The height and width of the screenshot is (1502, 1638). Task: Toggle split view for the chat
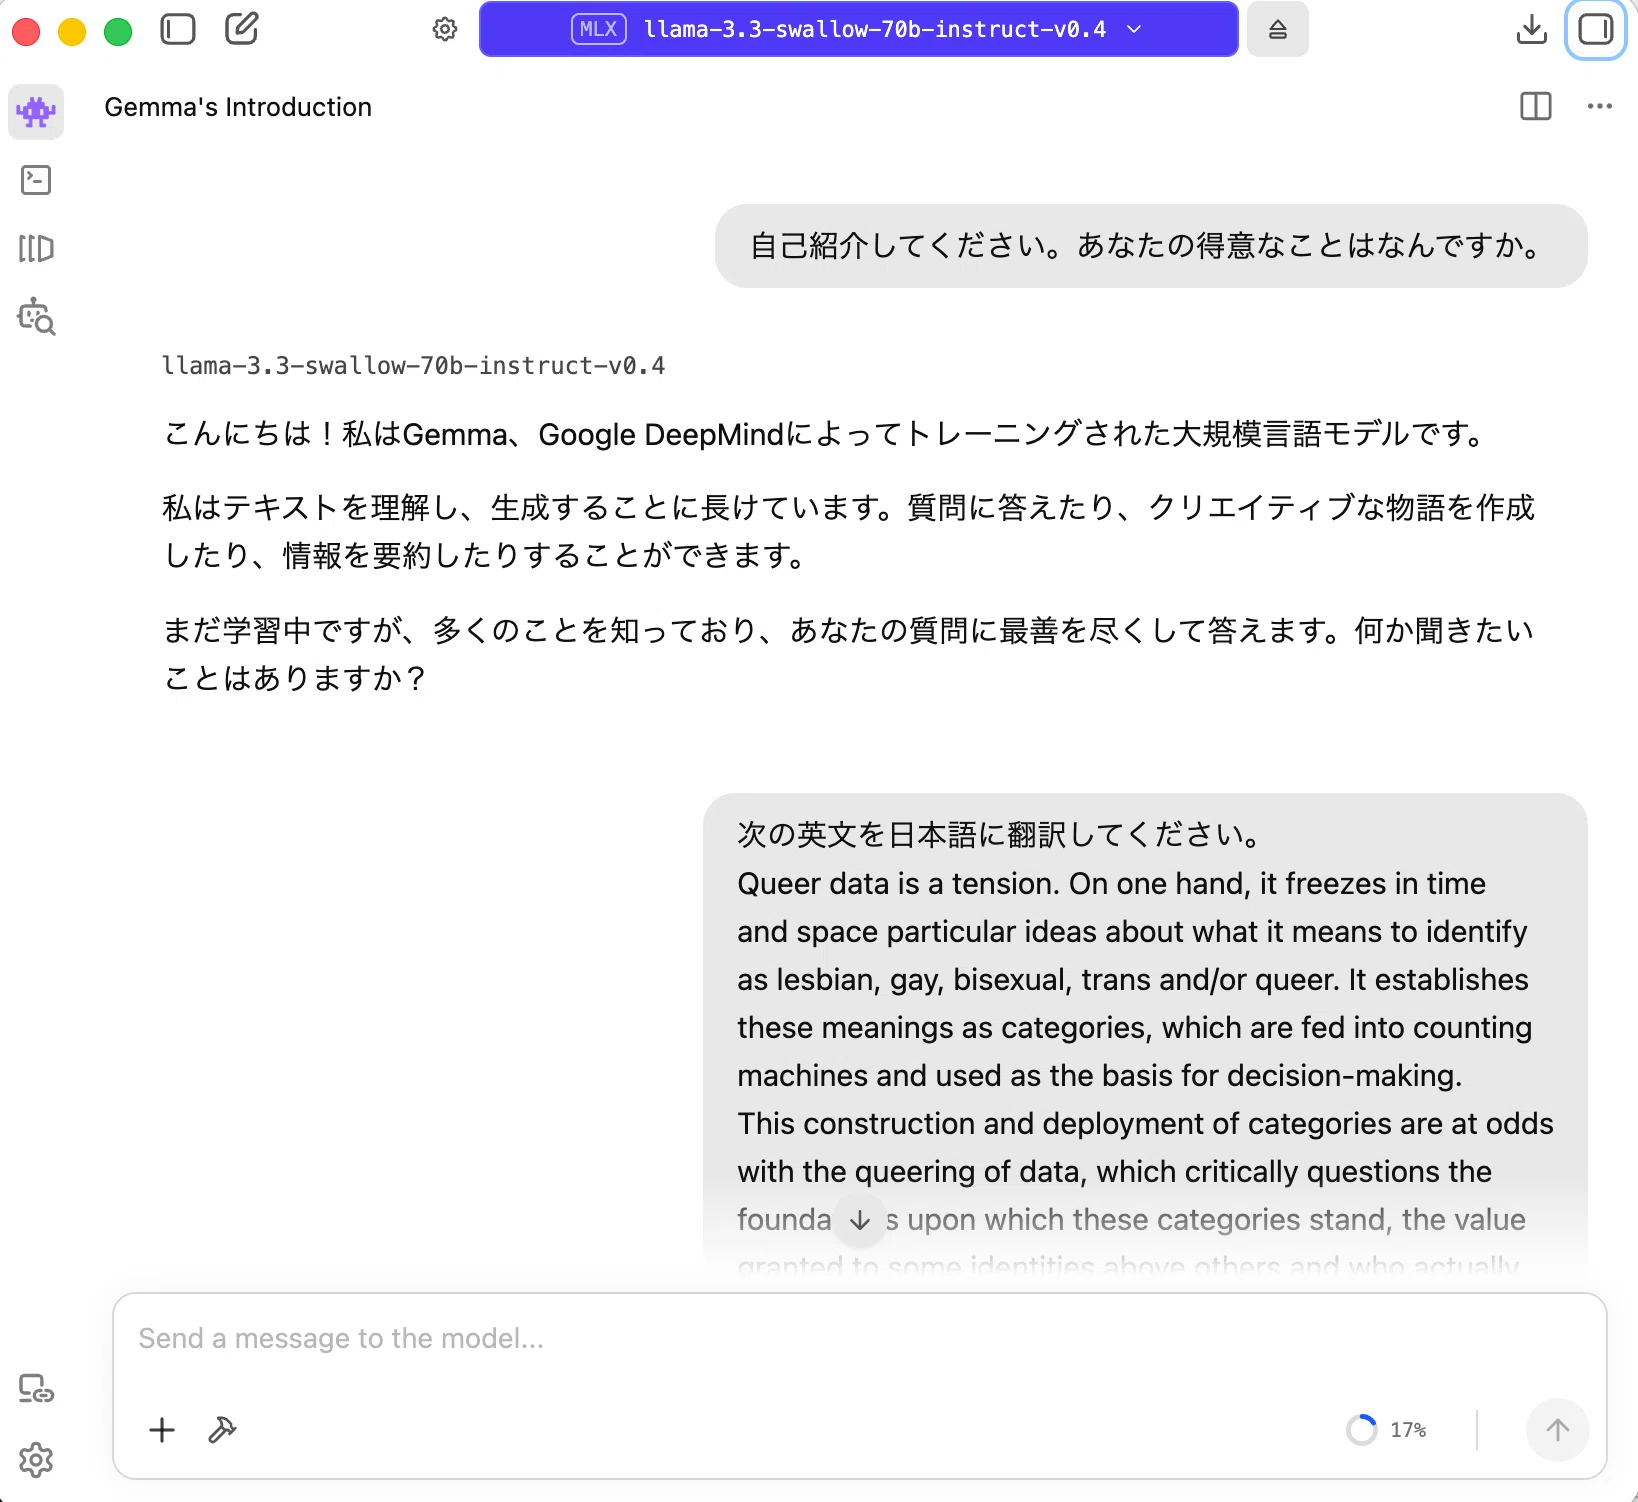pos(1536,106)
